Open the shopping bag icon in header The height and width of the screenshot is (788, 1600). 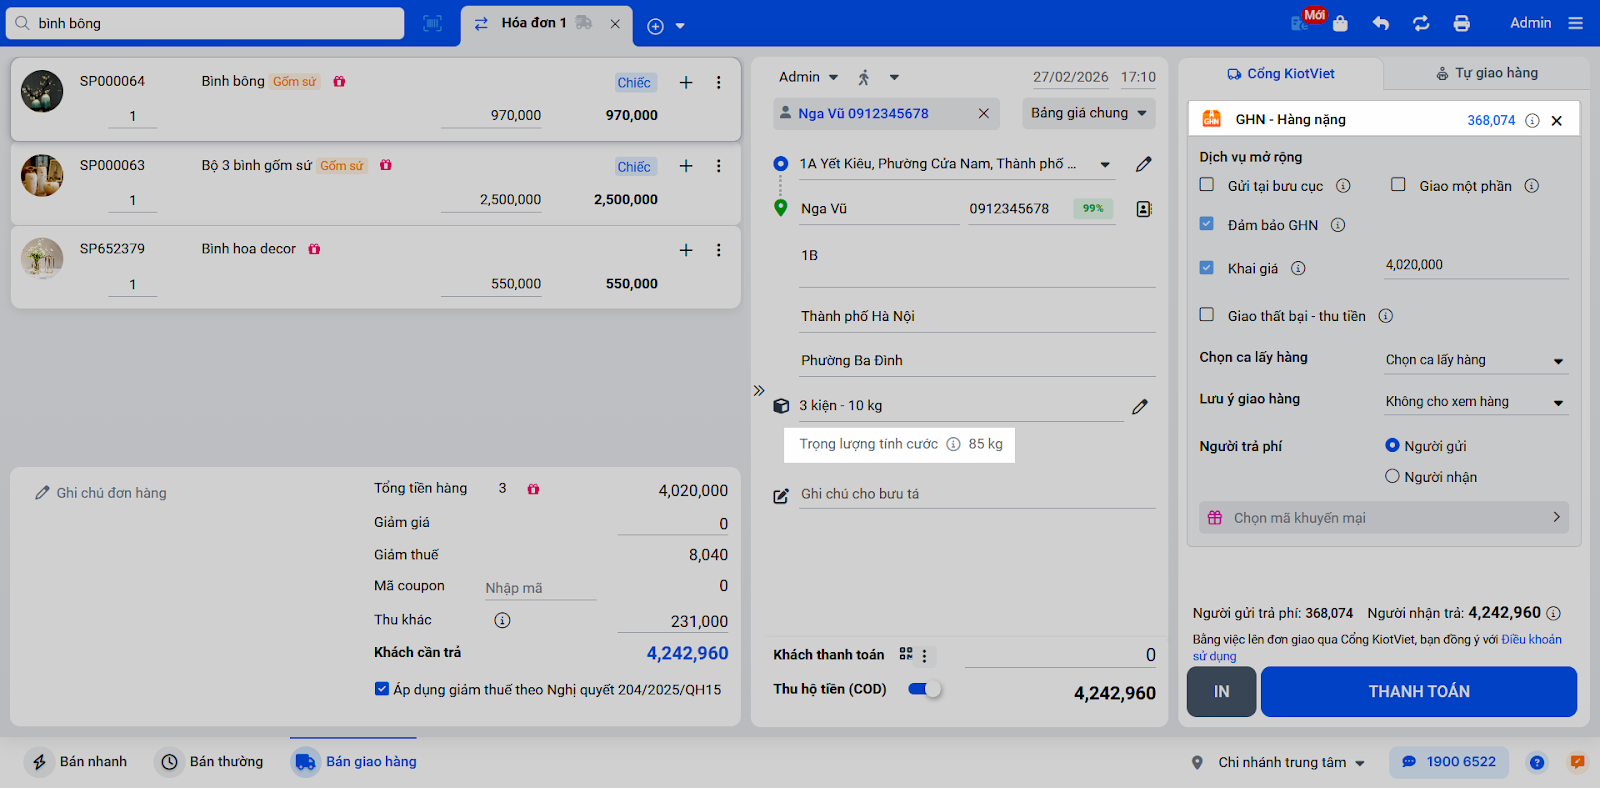(1340, 23)
